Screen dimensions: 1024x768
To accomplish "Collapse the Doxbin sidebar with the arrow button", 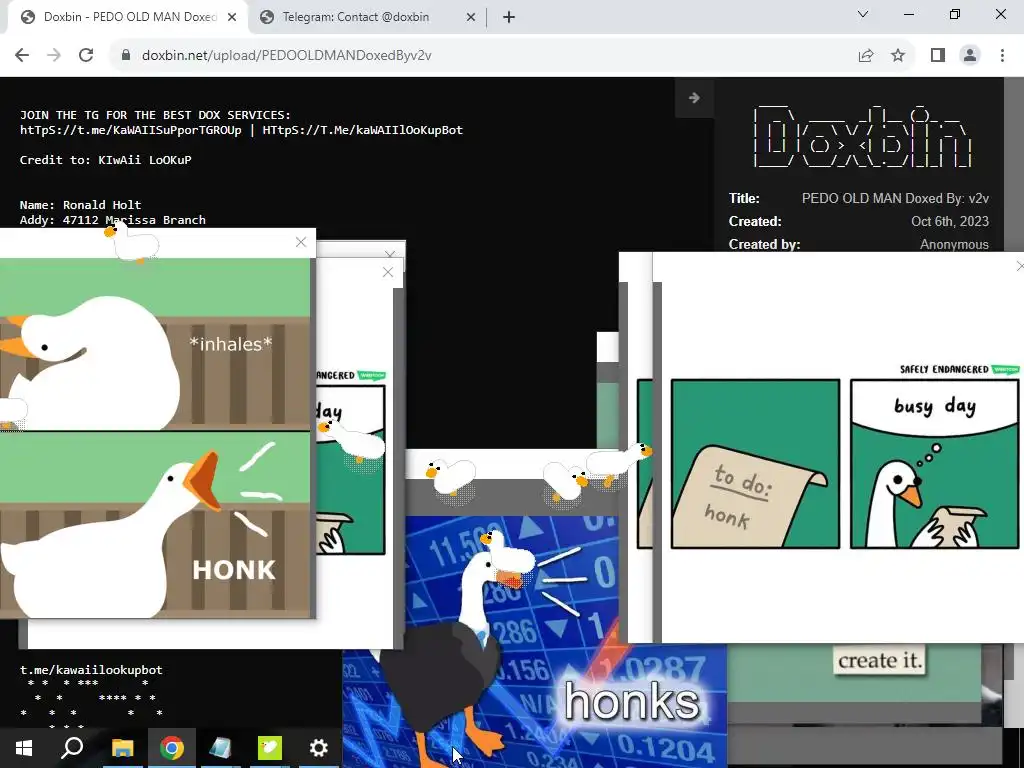I will tap(694, 98).
